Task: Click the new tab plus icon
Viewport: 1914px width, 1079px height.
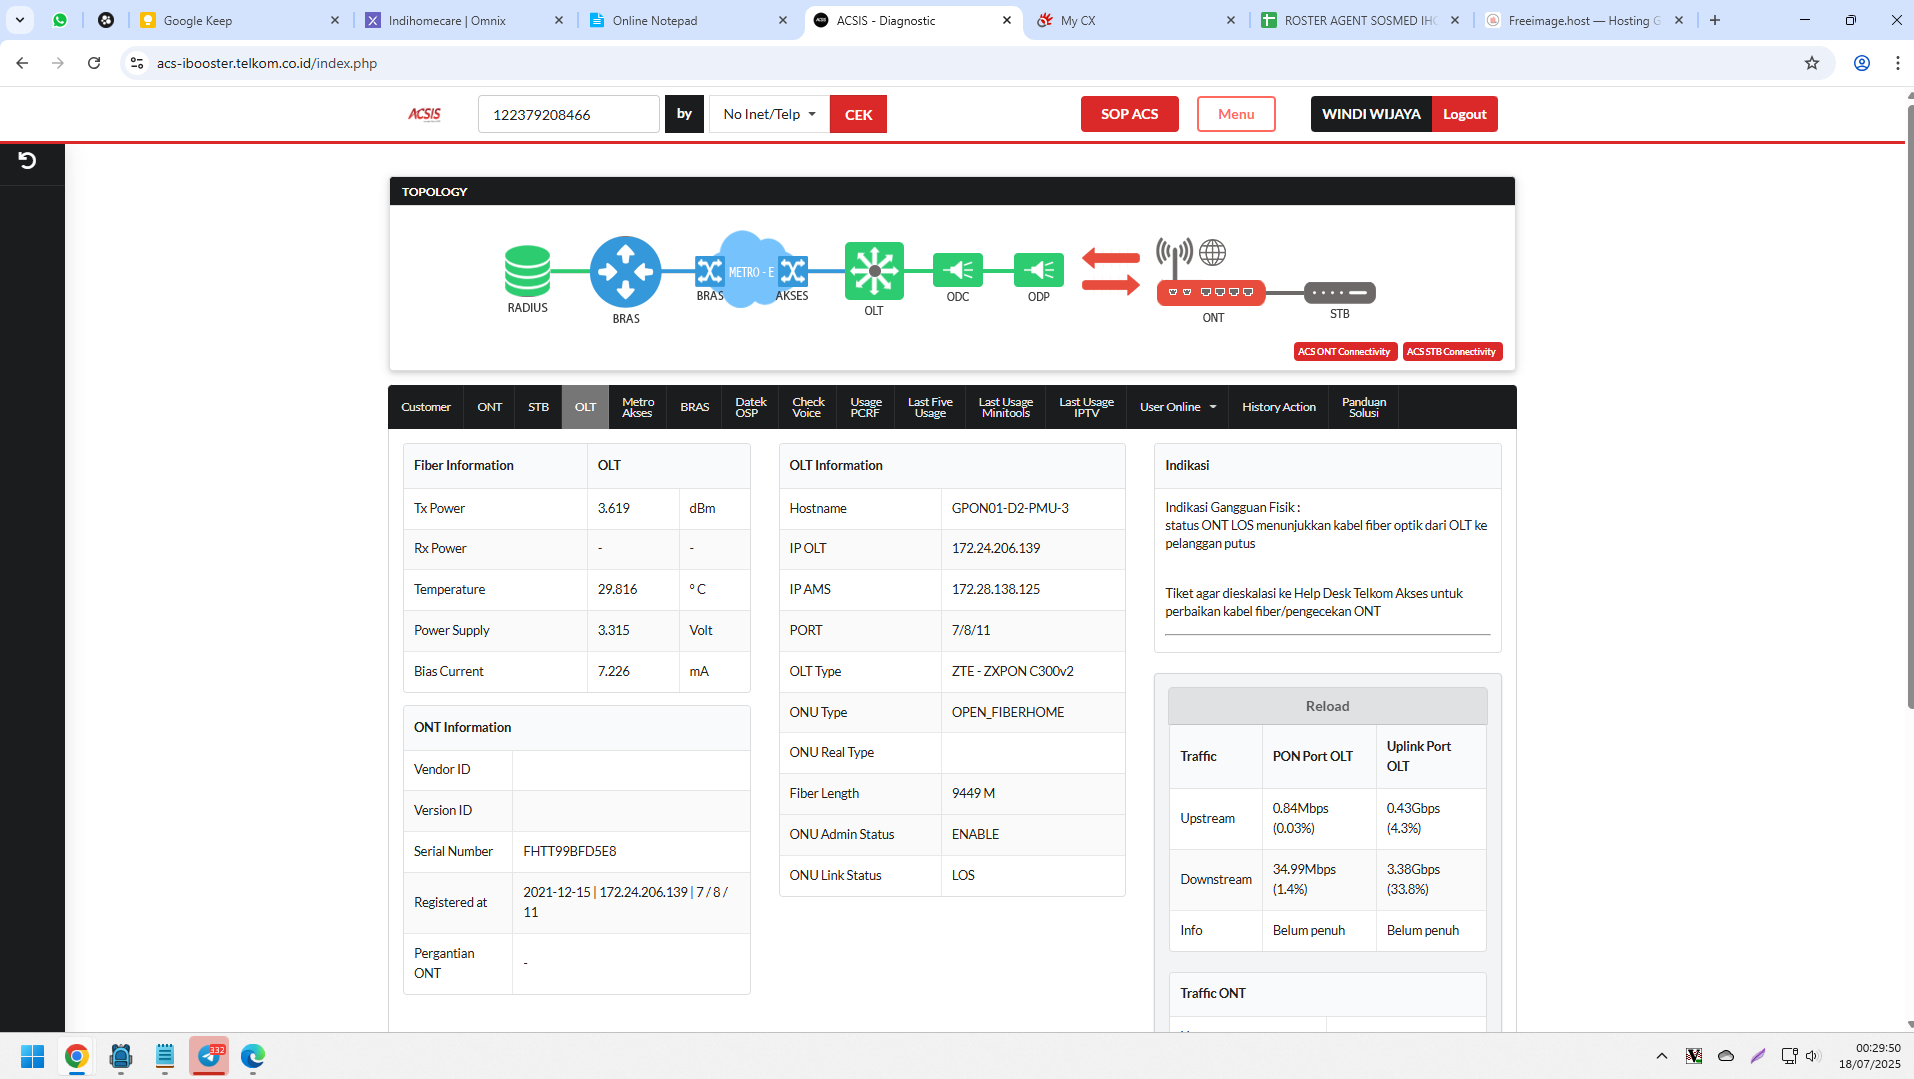Action: [x=1715, y=20]
